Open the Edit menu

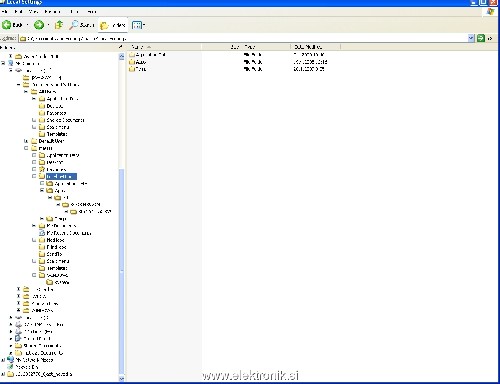click(19, 12)
